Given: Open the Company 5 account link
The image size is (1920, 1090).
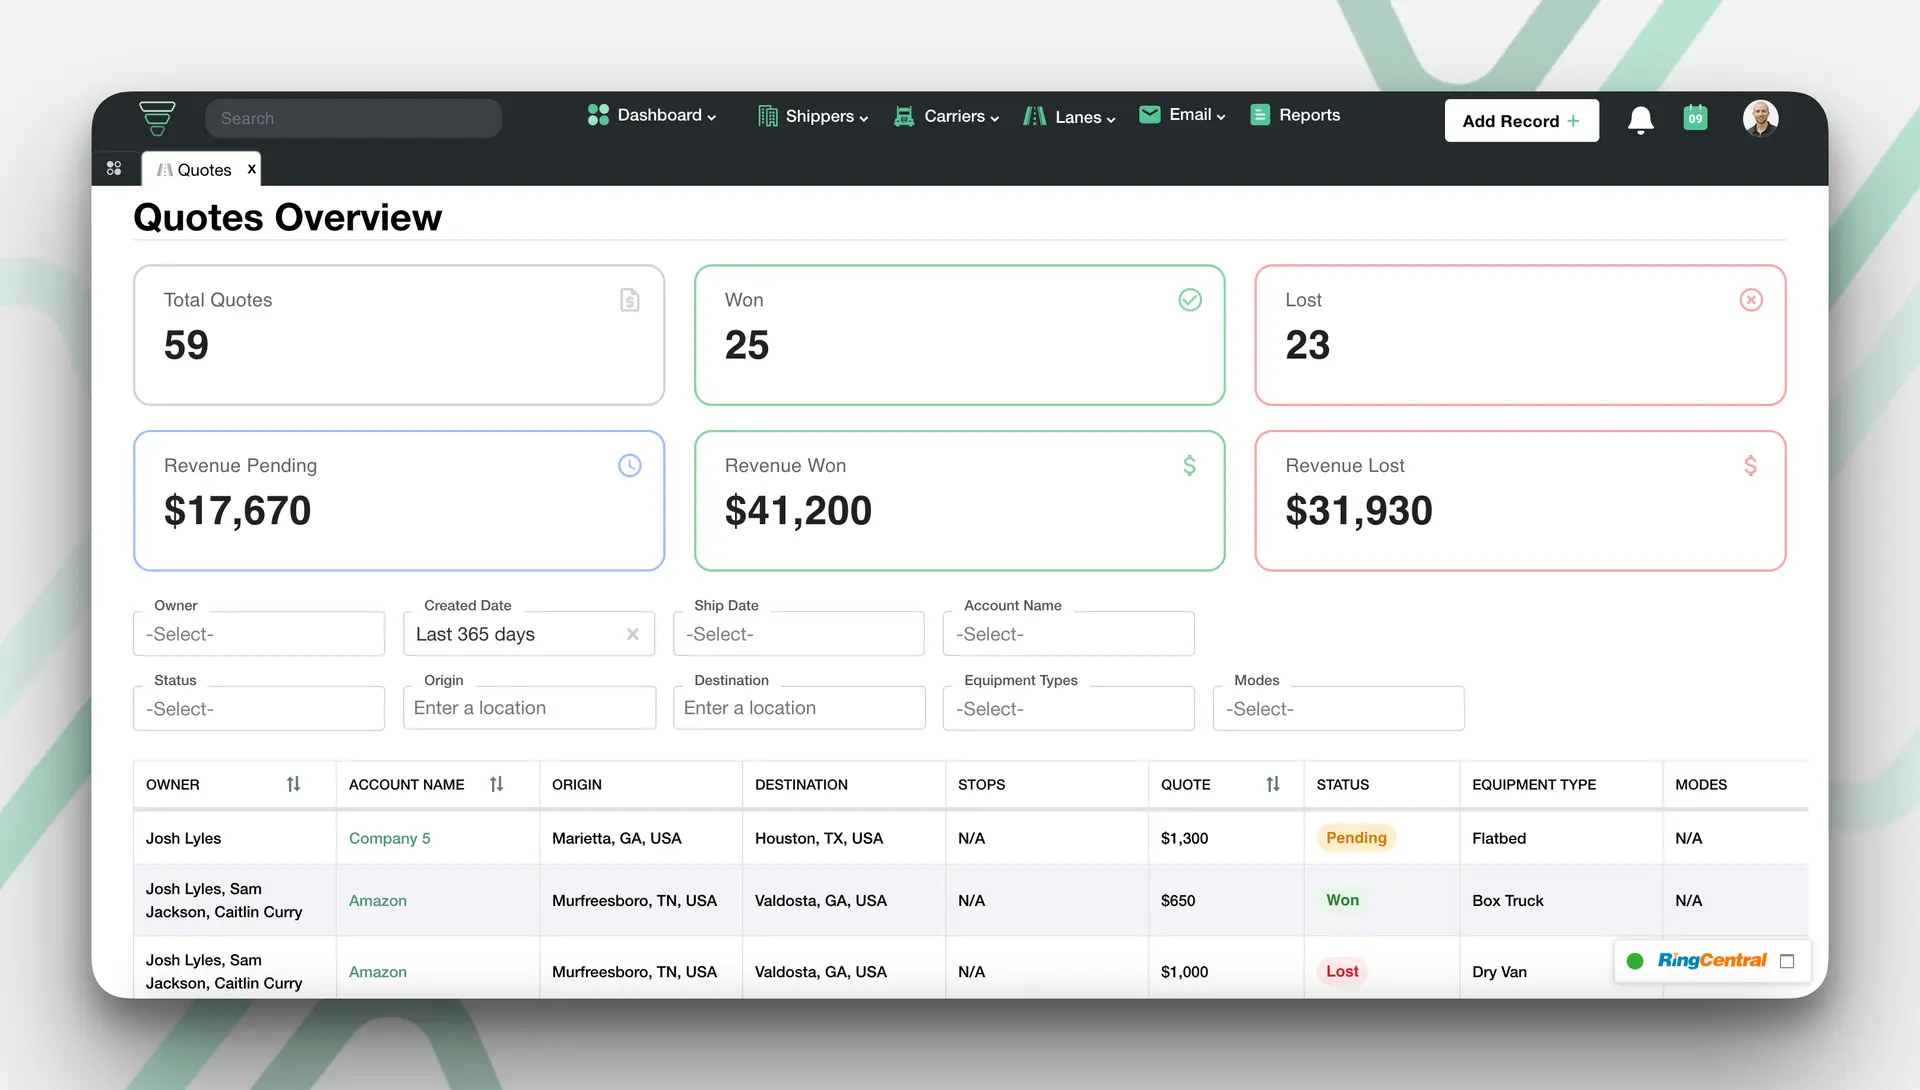Looking at the screenshot, I should click(389, 838).
